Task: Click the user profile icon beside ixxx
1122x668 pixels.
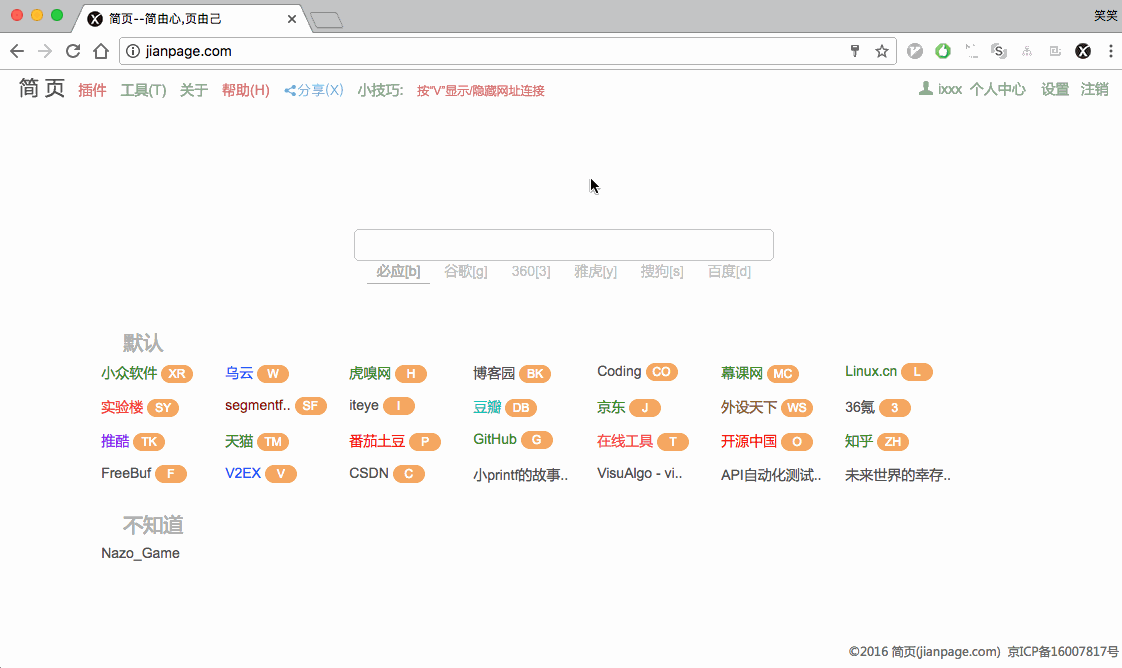Action: tap(925, 89)
